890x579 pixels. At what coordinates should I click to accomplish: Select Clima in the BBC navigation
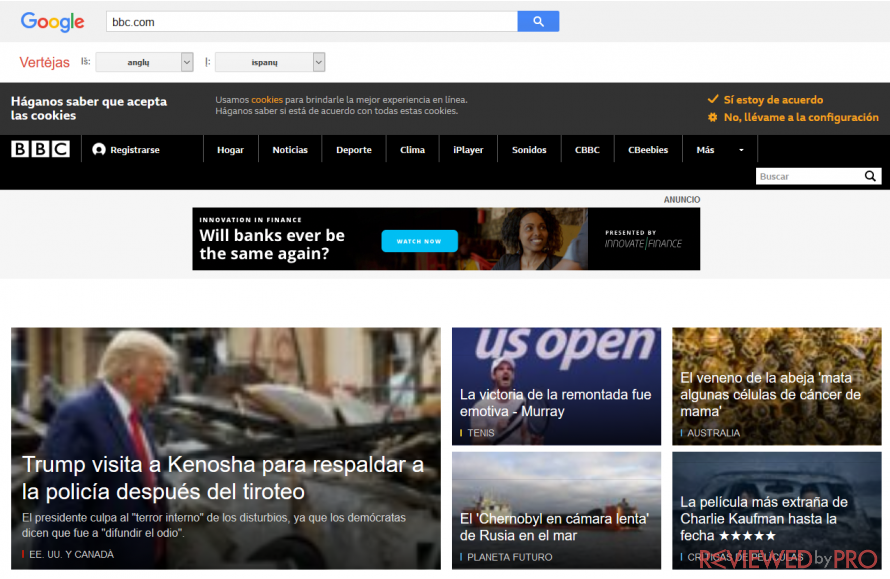coord(412,150)
